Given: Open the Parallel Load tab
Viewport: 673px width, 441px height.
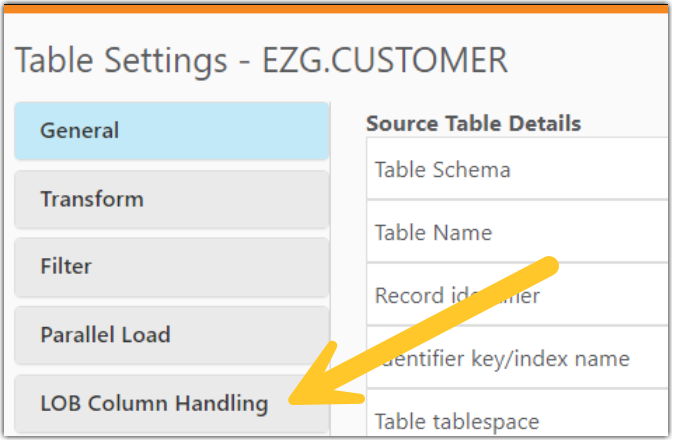Looking at the screenshot, I should tap(171, 335).
